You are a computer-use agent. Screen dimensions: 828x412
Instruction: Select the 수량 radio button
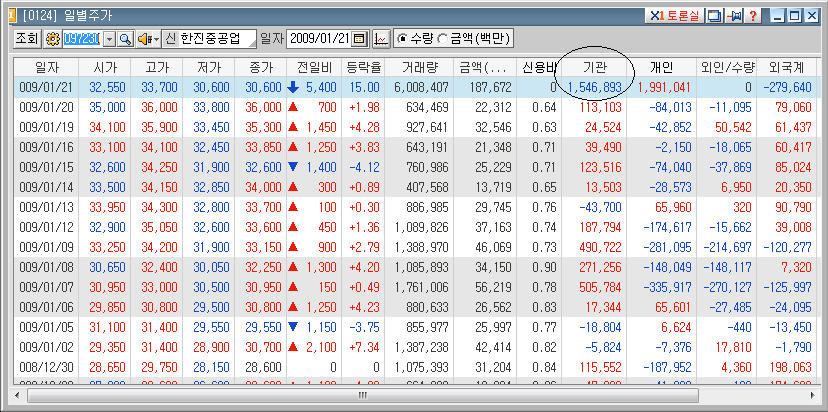[x=402, y=39]
